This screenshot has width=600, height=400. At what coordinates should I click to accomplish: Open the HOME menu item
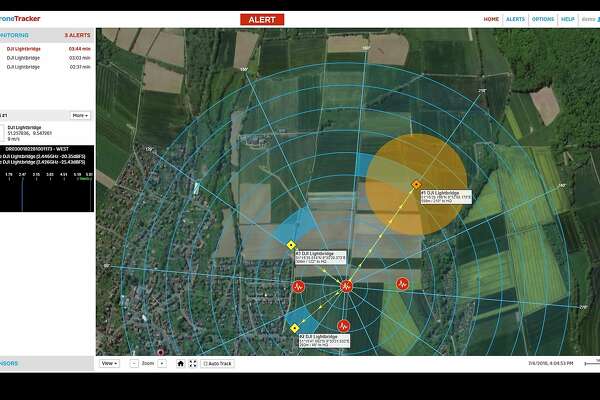click(491, 19)
